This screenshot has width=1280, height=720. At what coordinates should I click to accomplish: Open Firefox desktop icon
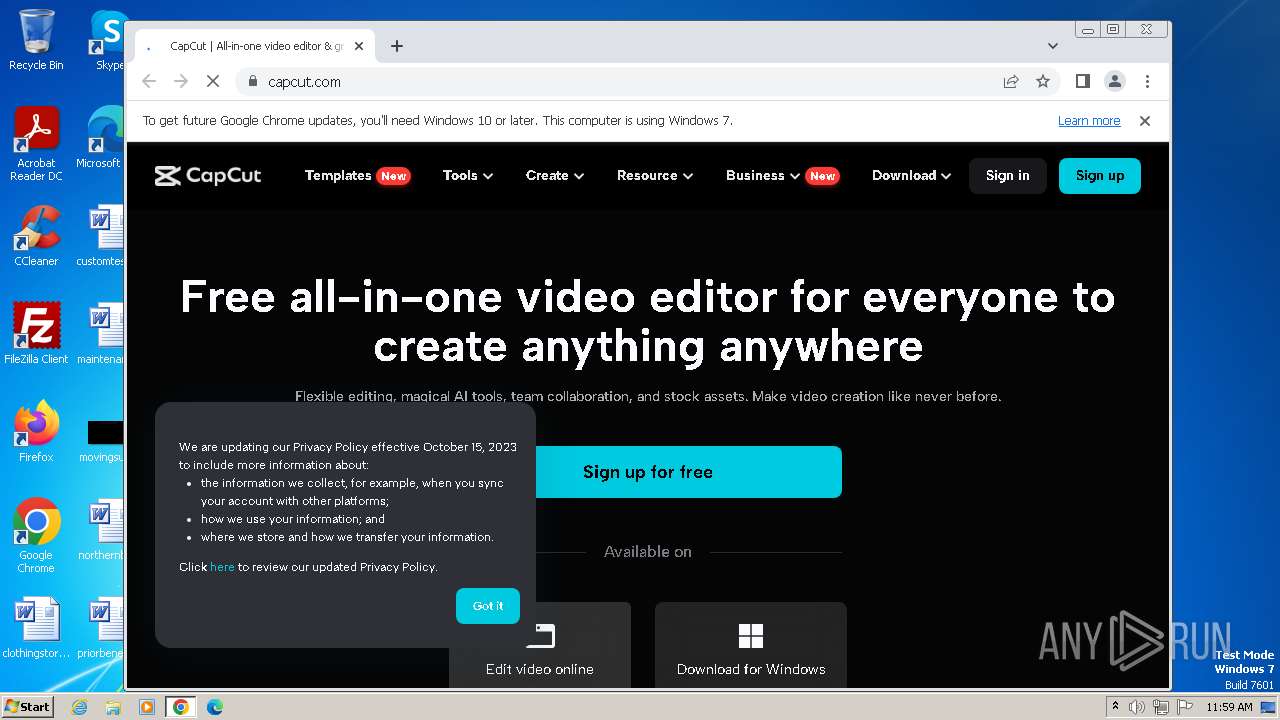(x=36, y=432)
